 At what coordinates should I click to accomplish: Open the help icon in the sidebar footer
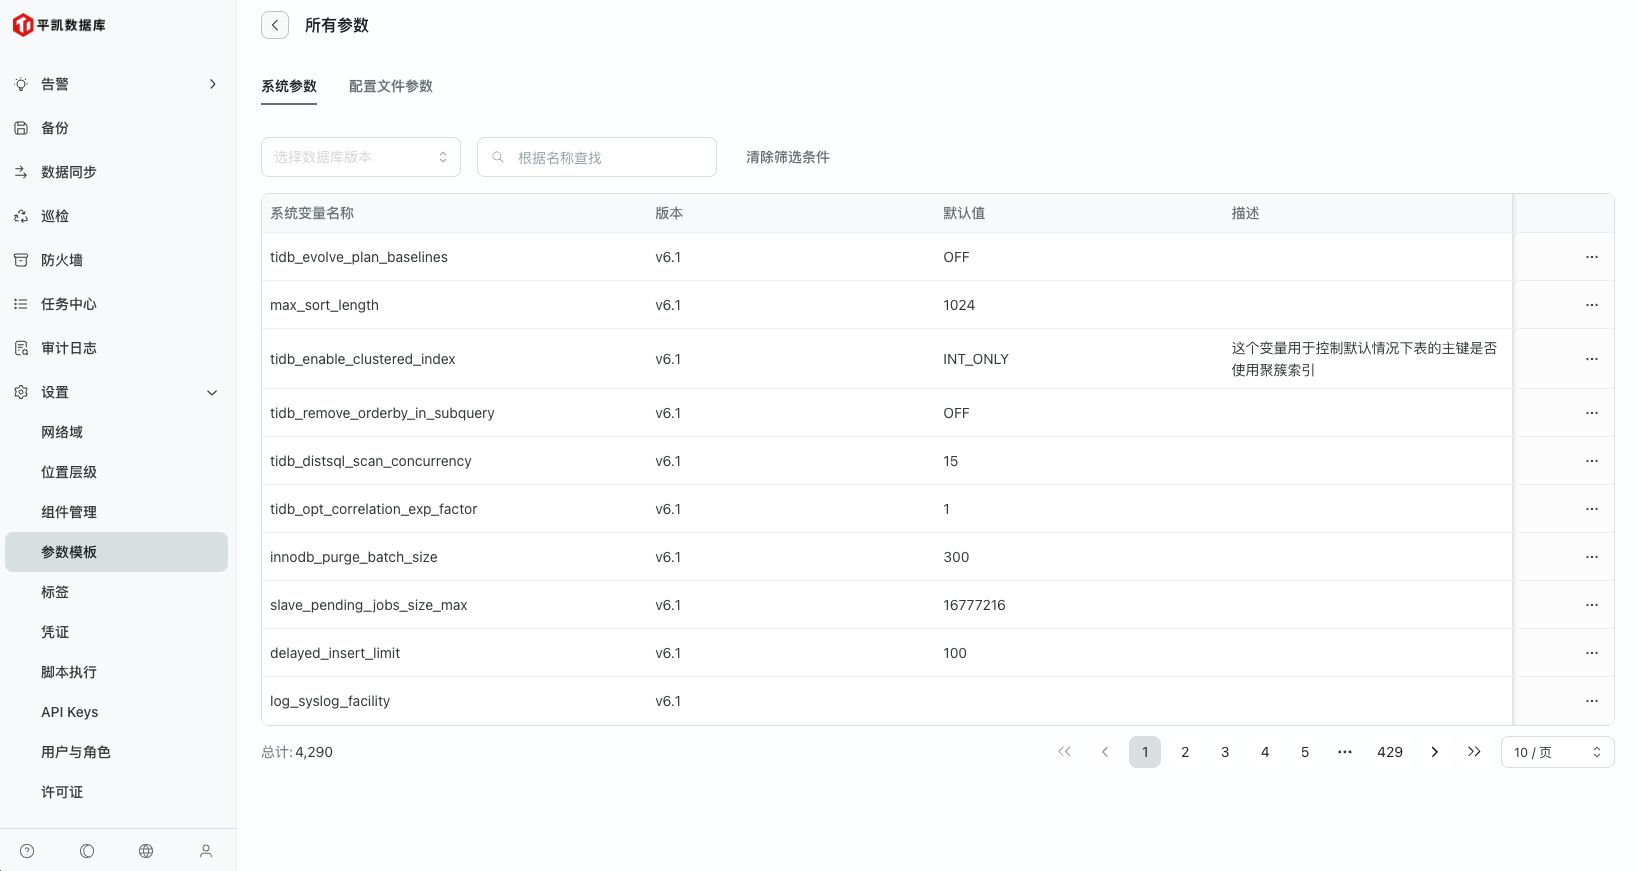(27, 851)
